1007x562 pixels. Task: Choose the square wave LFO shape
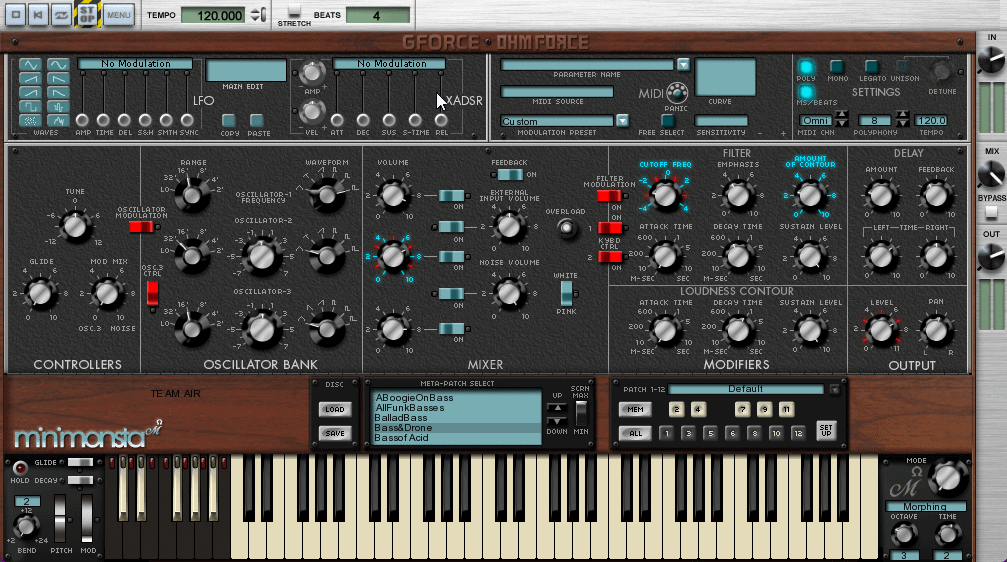click(31, 106)
